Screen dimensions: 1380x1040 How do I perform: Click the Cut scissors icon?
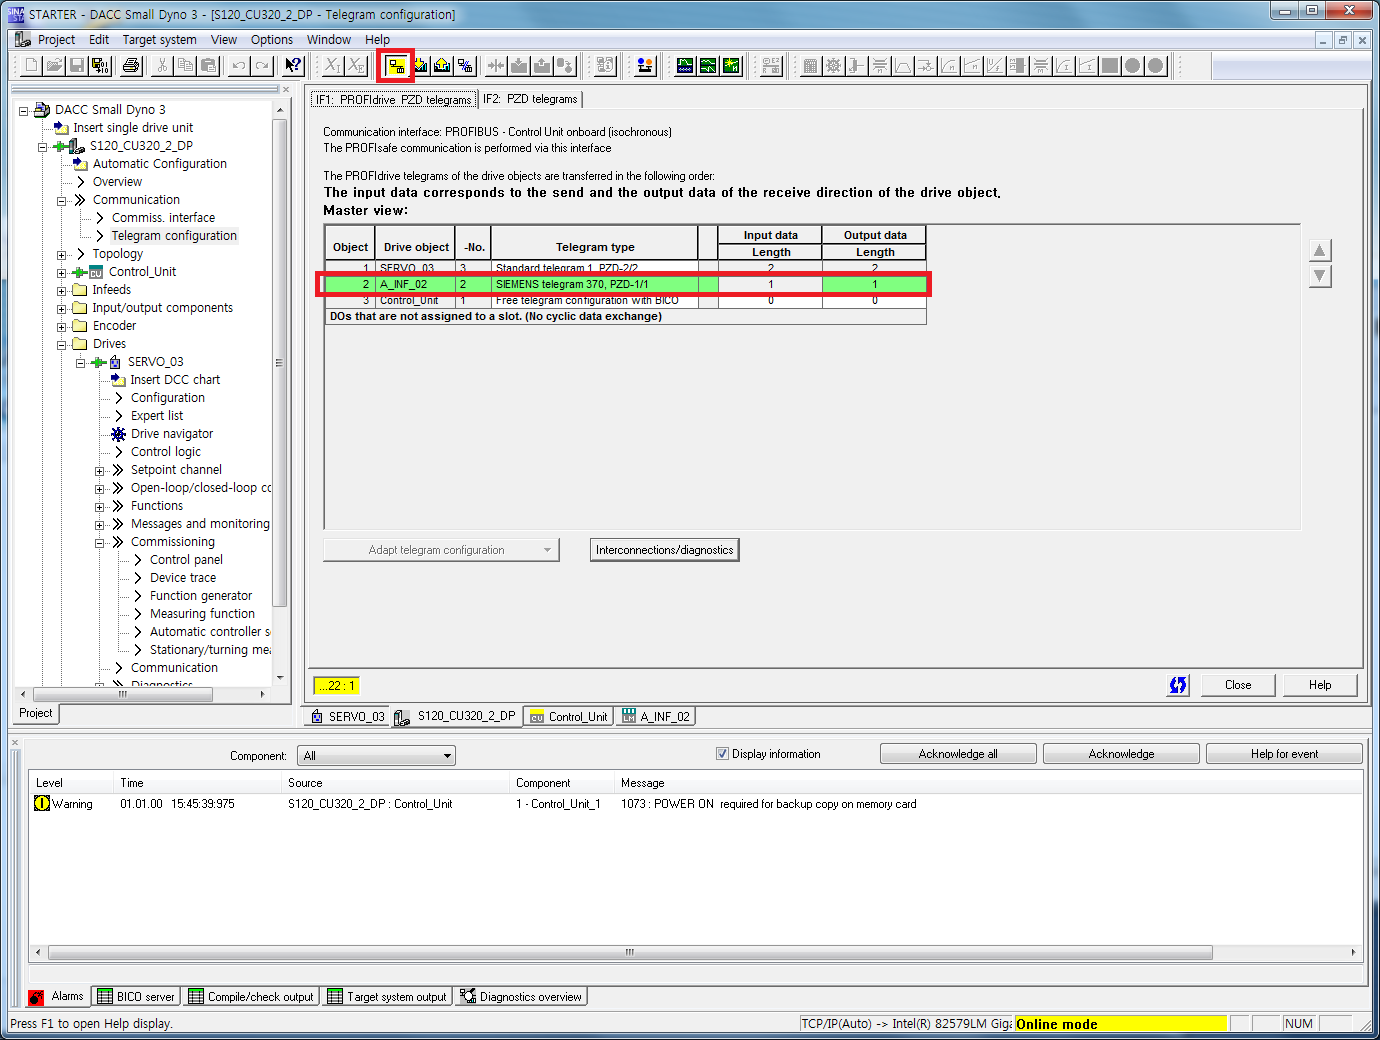point(162,66)
